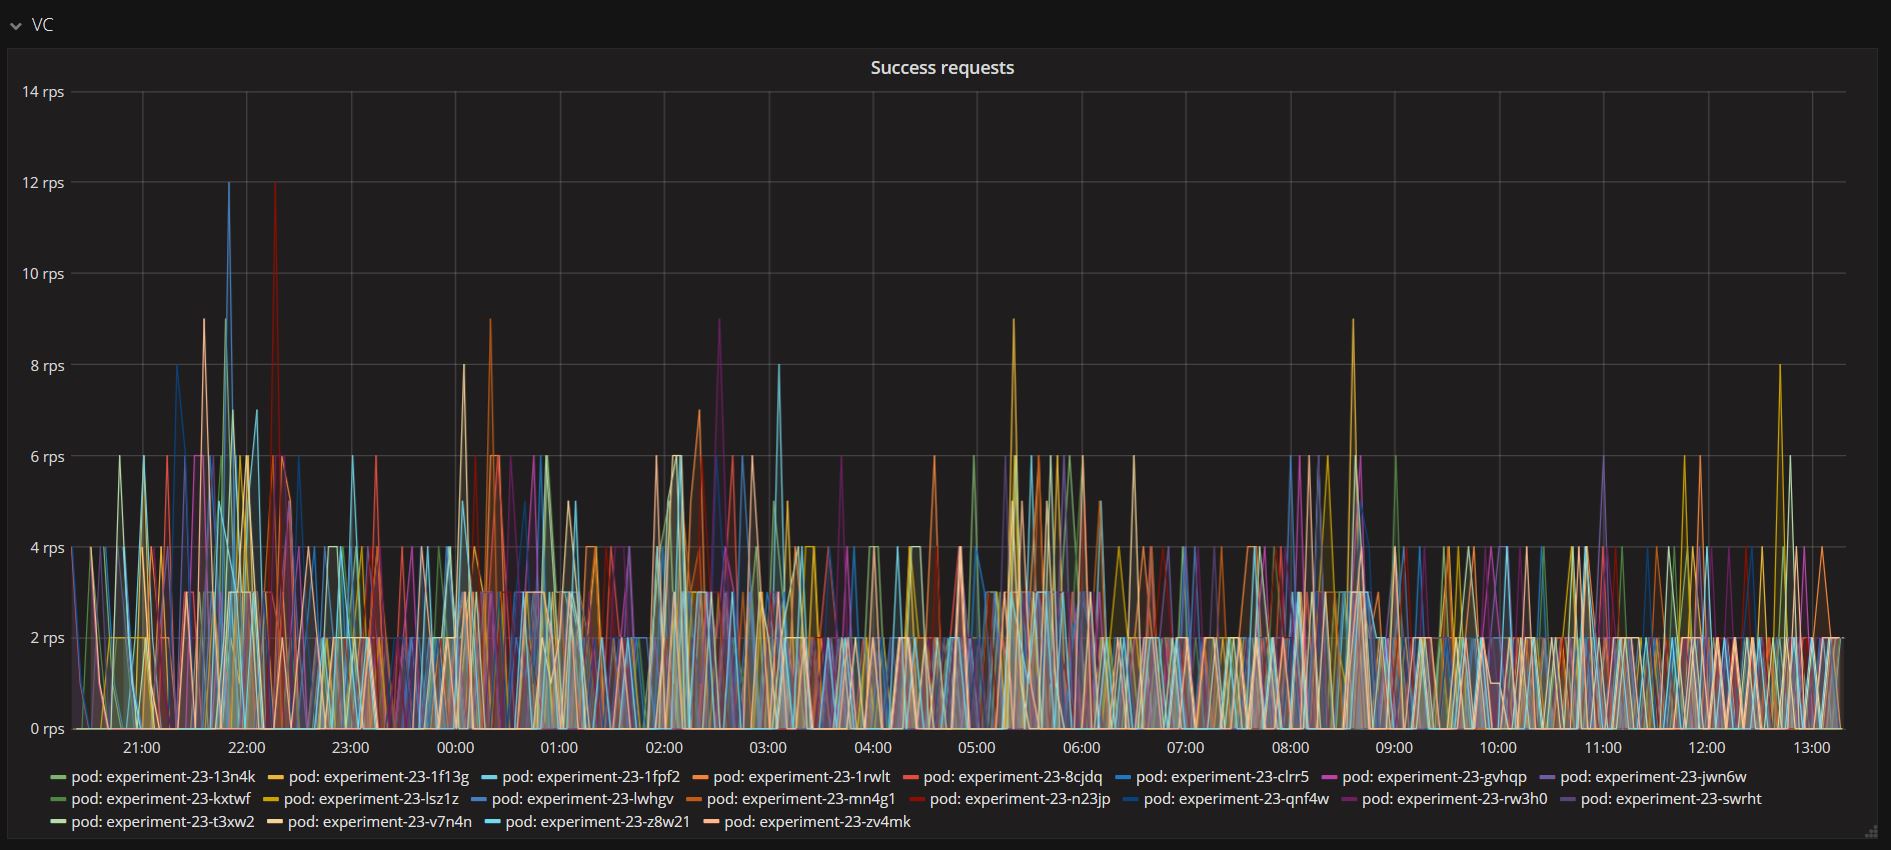Screen dimensions: 1891x850
Task: Select legend label pod experiment-23-qnf4w
Action: click(x=1236, y=799)
